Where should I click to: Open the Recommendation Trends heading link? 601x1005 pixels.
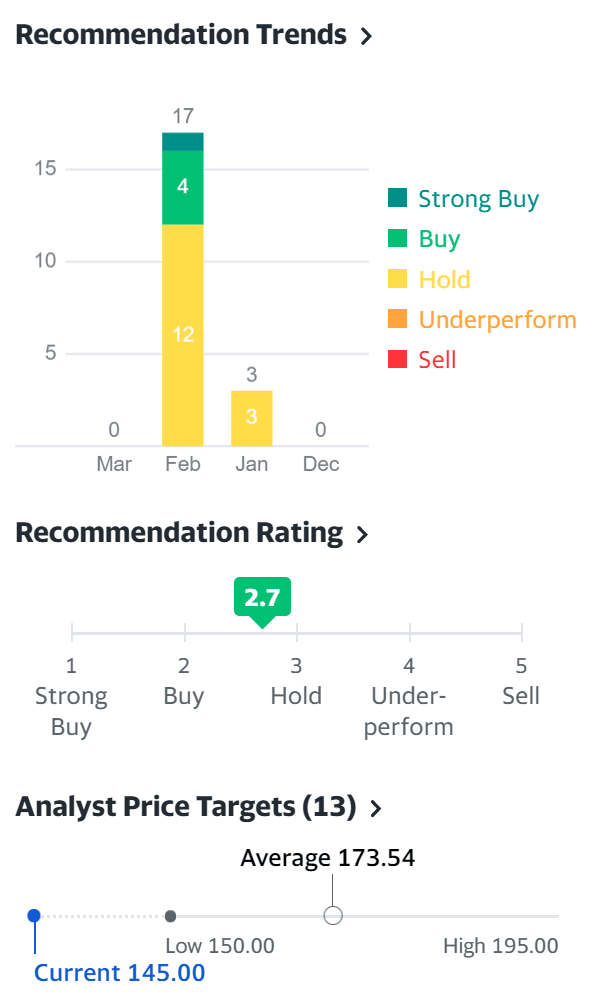tap(181, 35)
